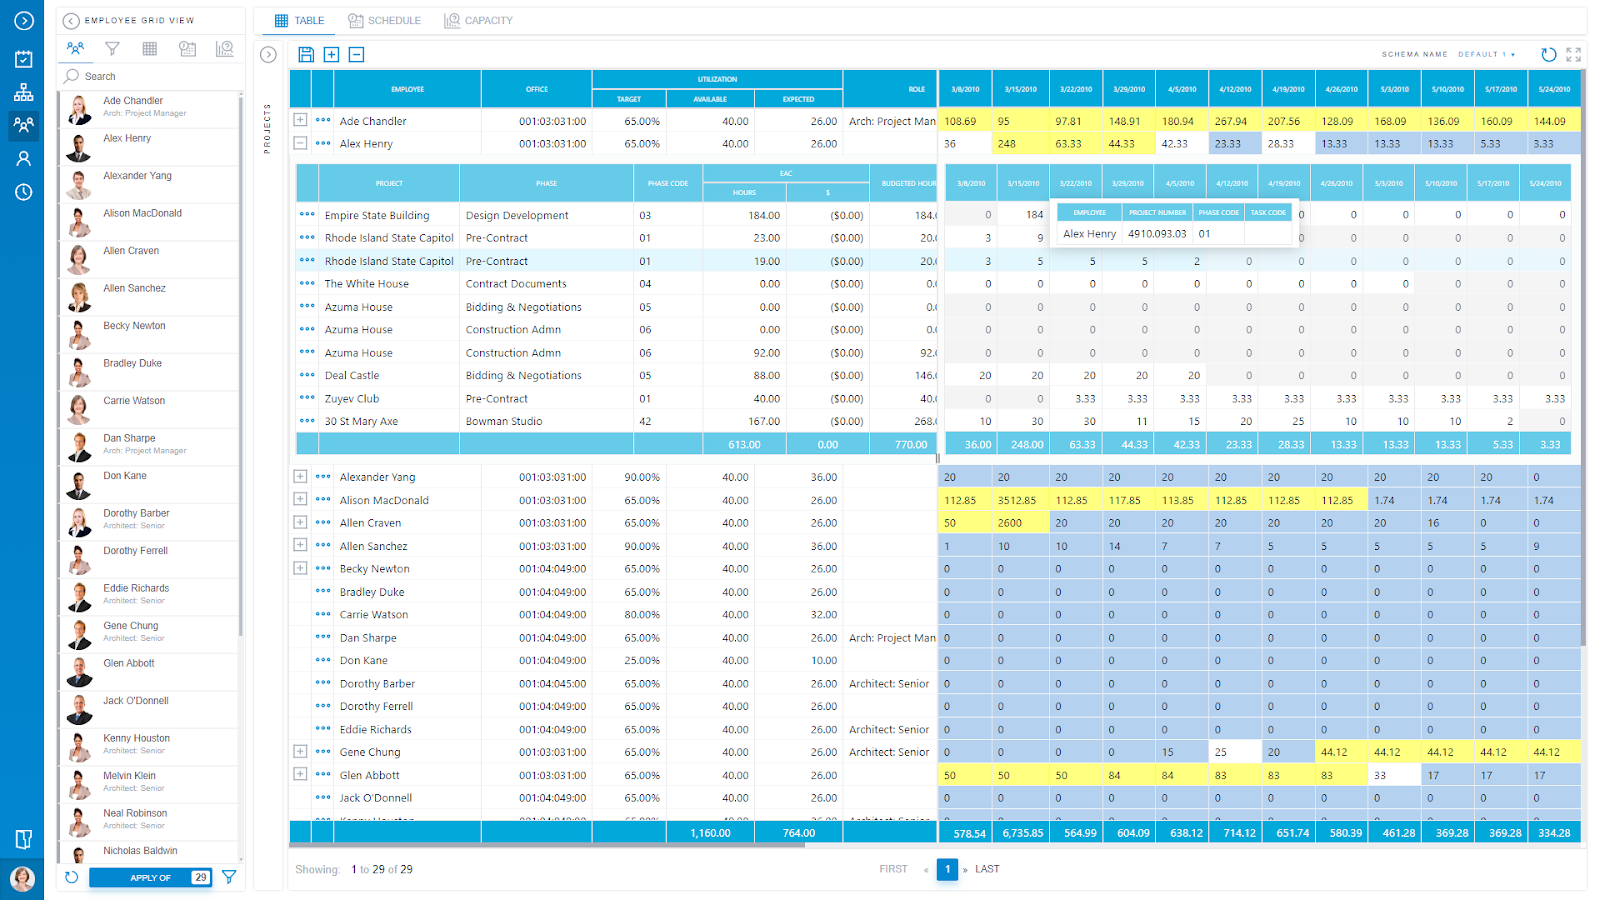The height and width of the screenshot is (900, 1600).
Task: Open the filter funnel panel tab
Action: (x=112, y=48)
